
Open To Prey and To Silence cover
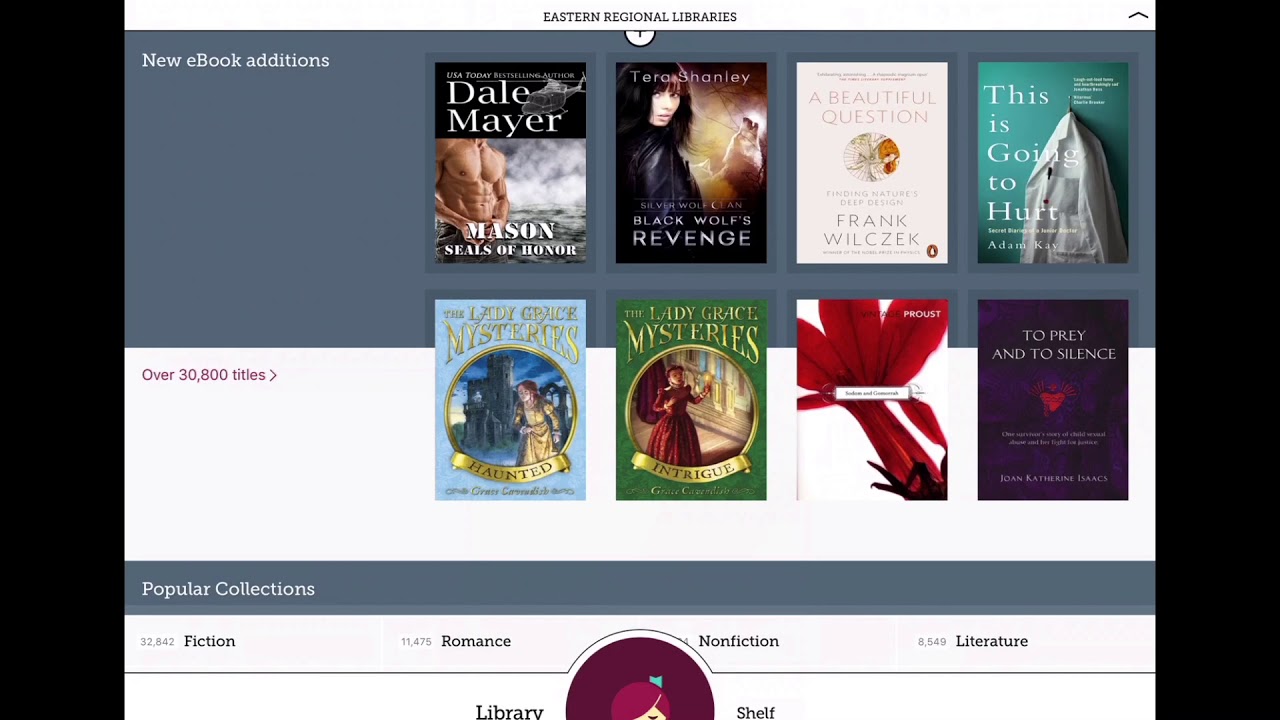tap(1053, 400)
